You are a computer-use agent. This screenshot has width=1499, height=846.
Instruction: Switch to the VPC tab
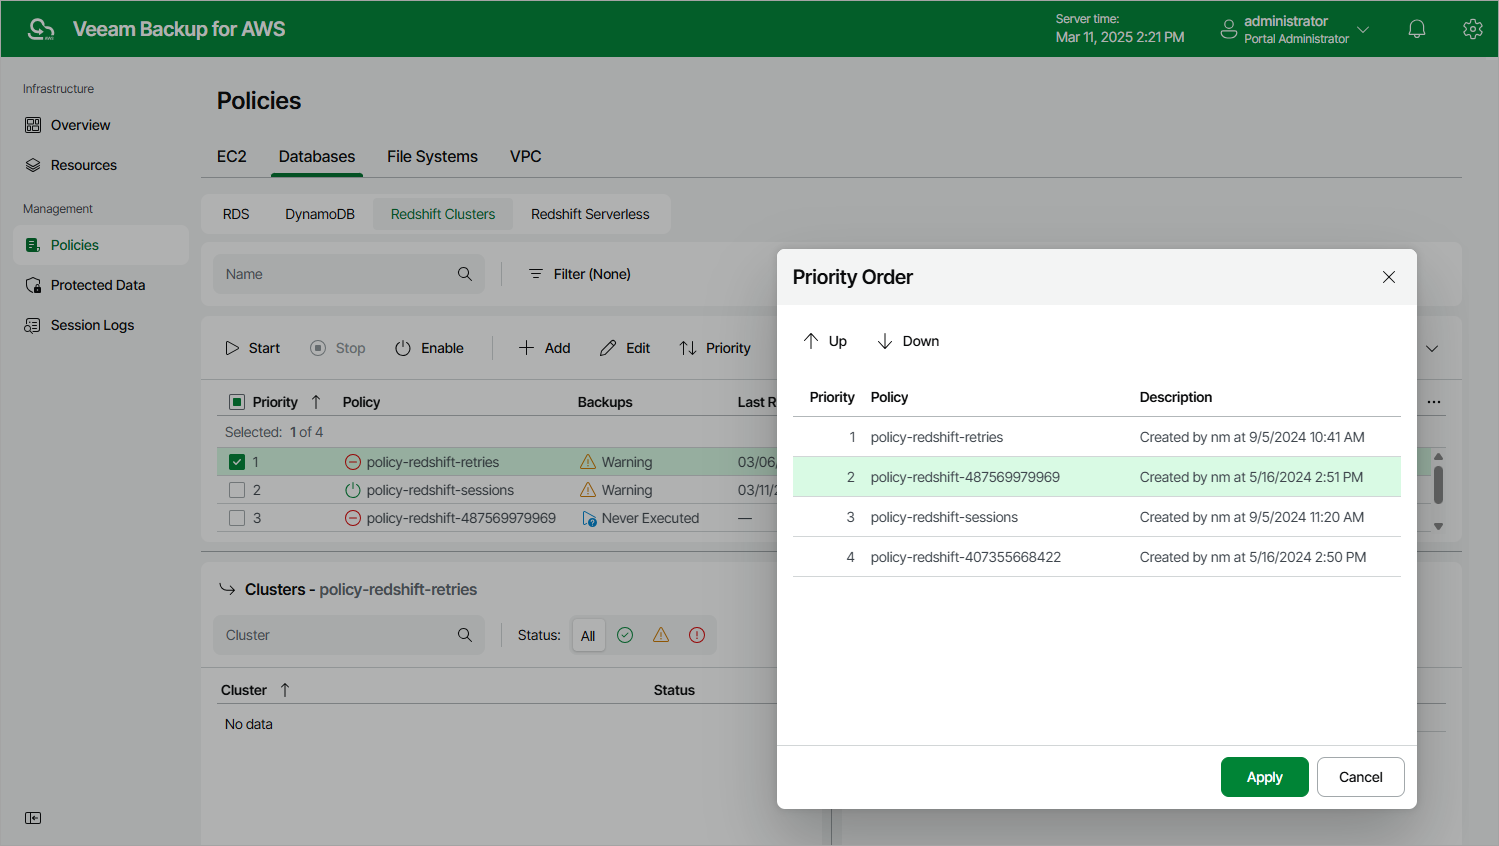(x=526, y=156)
